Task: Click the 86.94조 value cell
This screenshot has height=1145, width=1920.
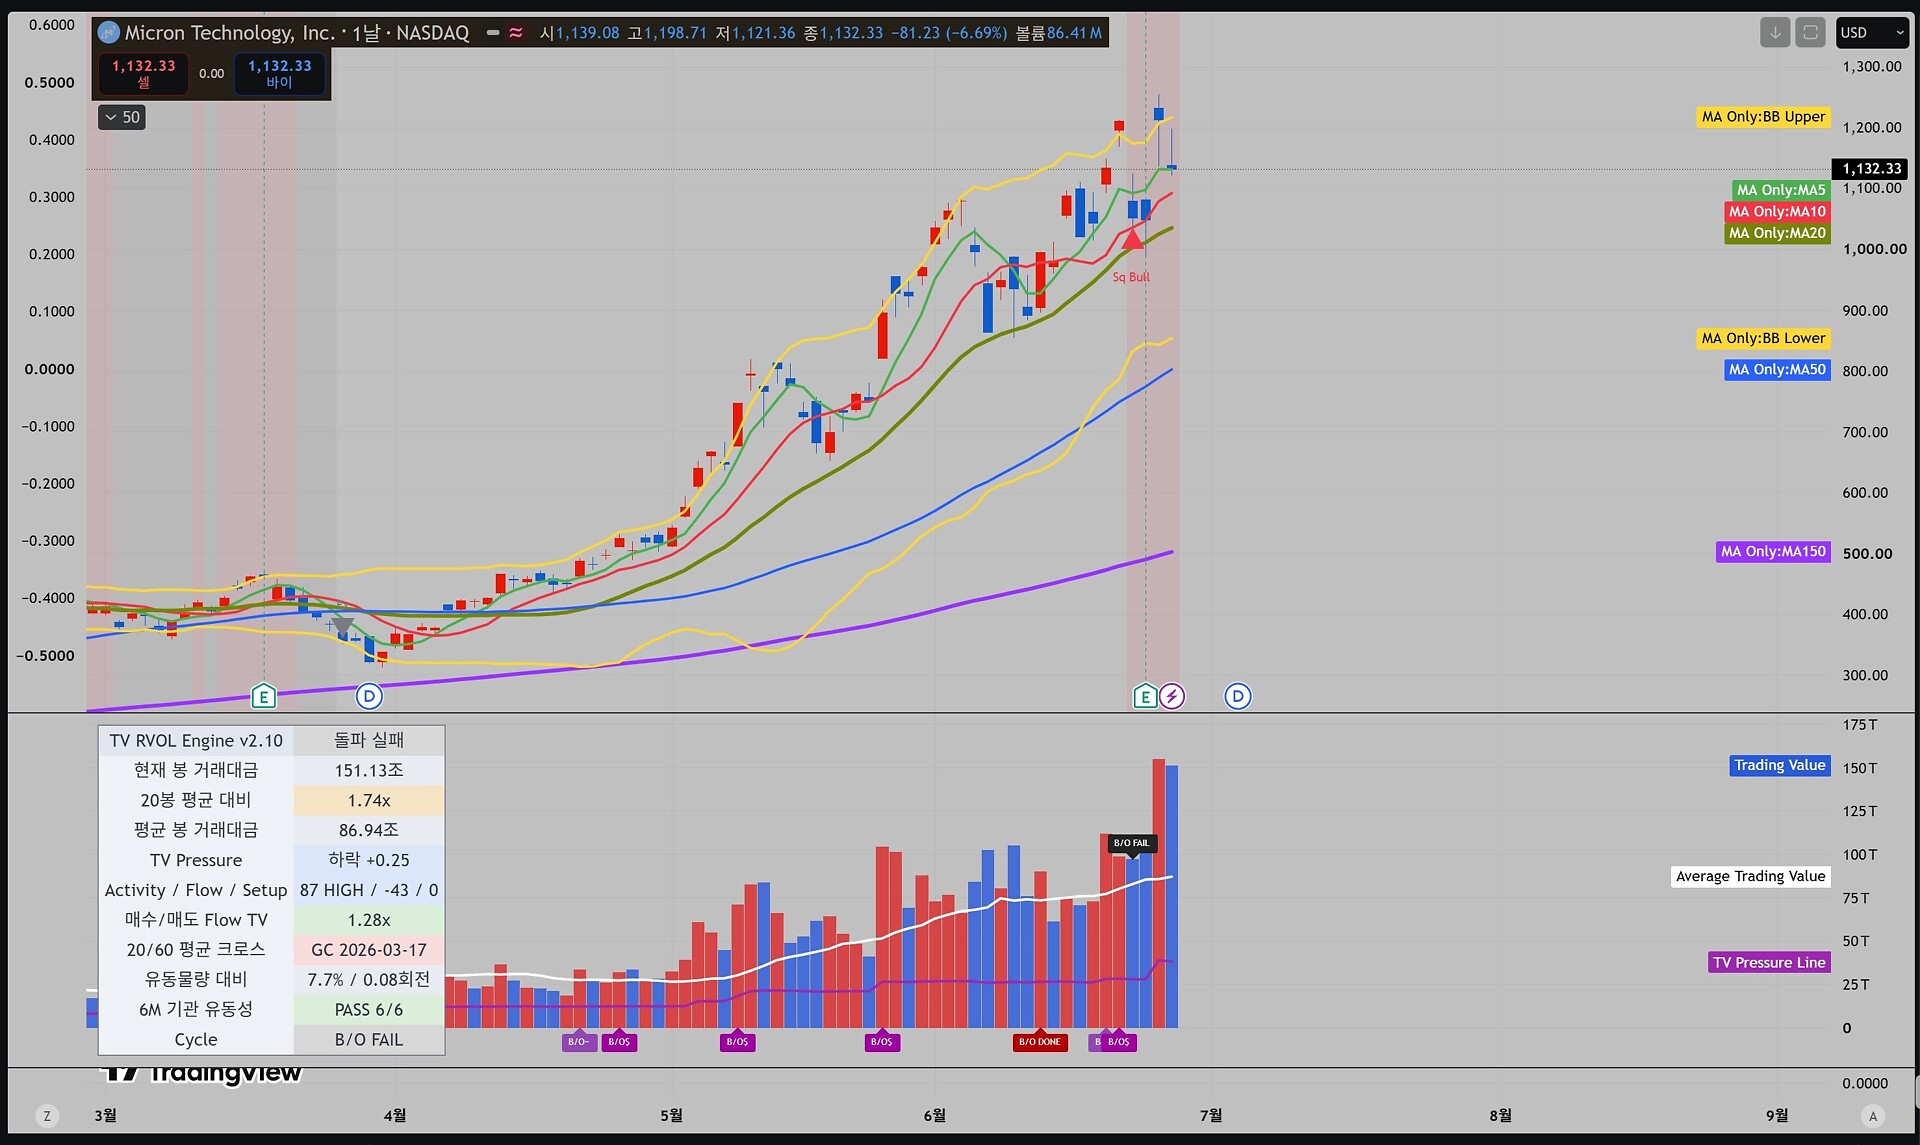Action: (369, 831)
